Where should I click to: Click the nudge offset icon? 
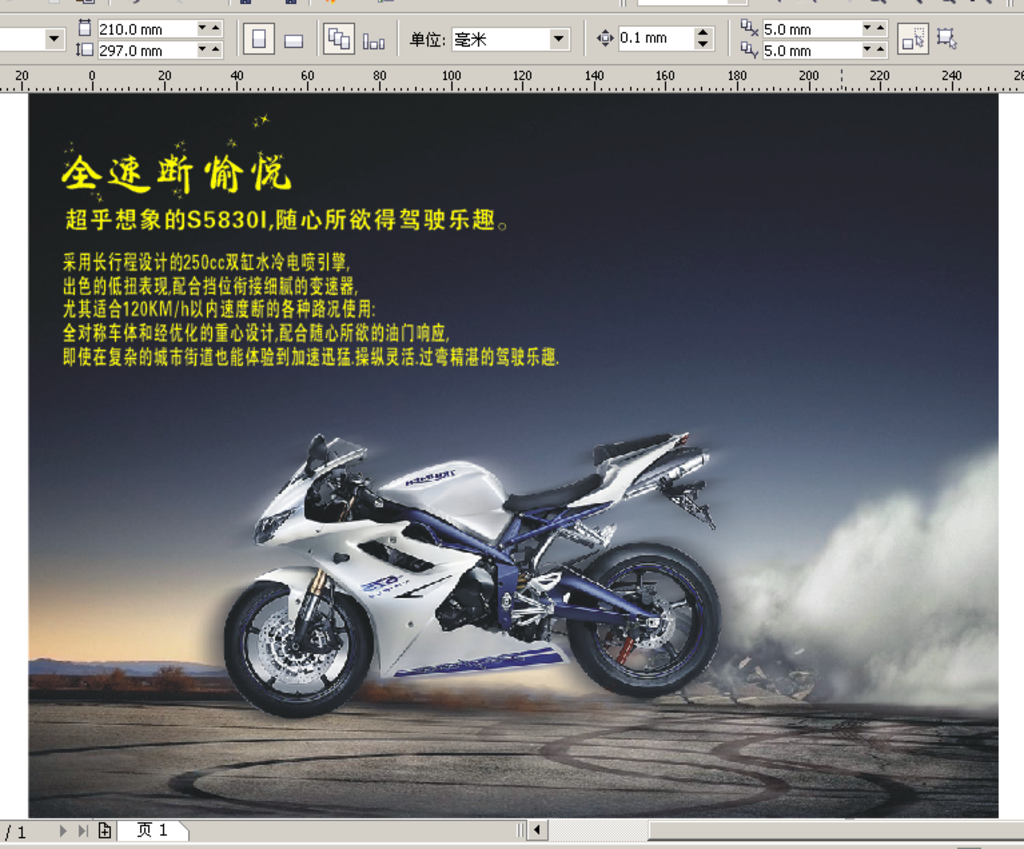605,39
